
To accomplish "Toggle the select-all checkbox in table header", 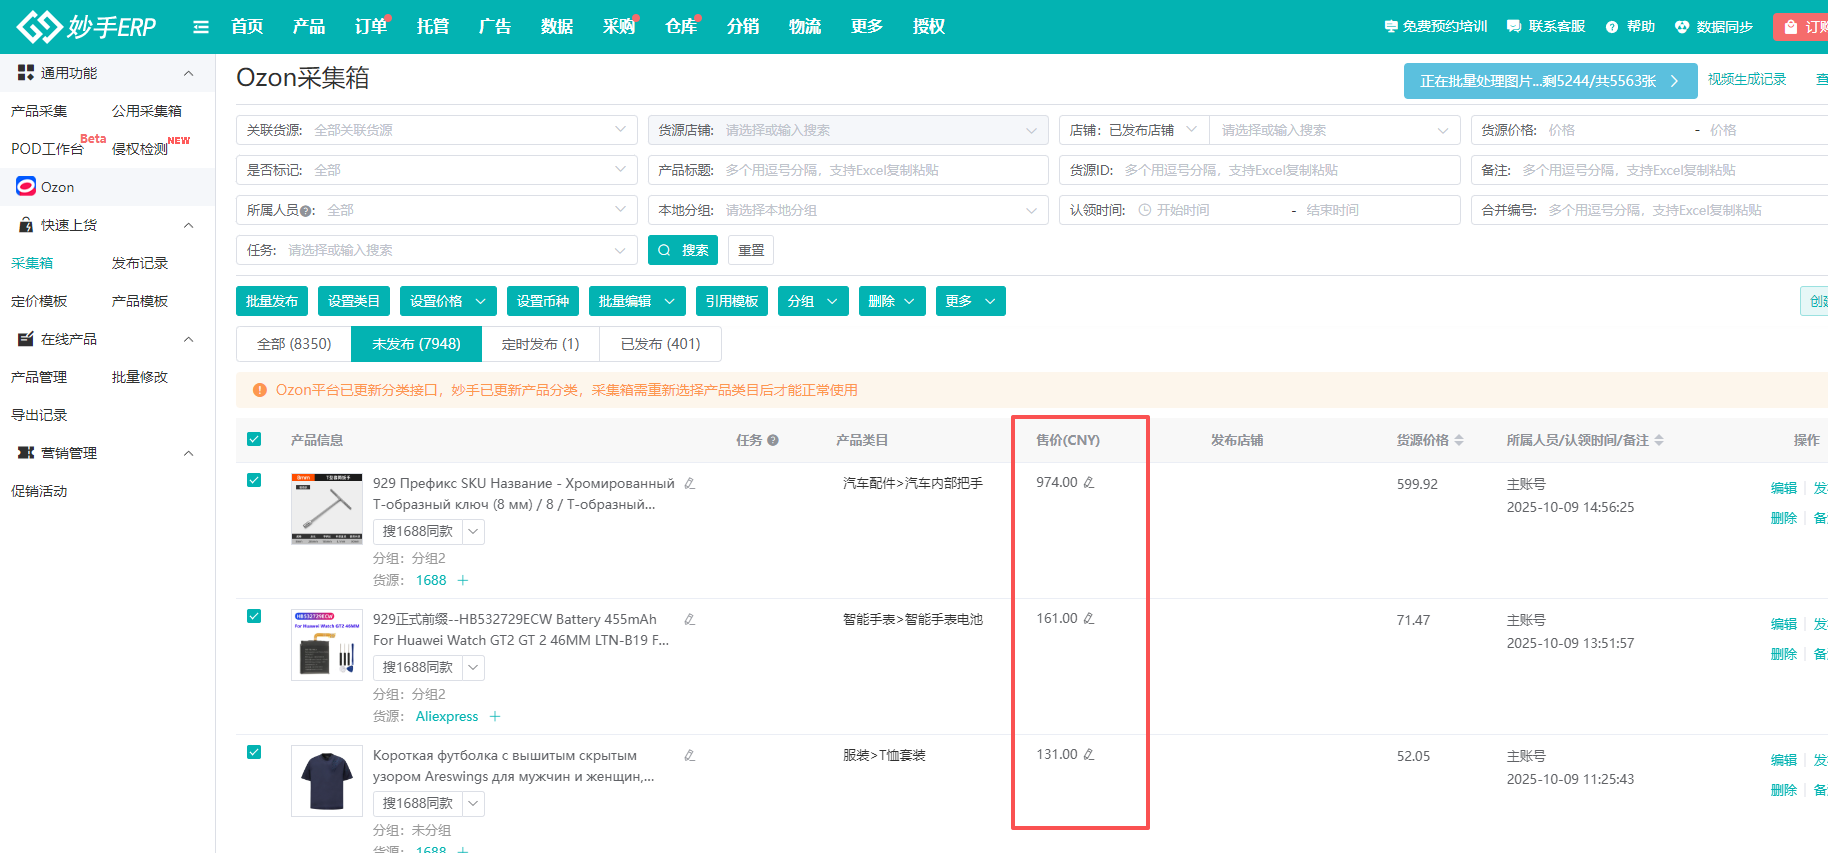I will coord(254,439).
